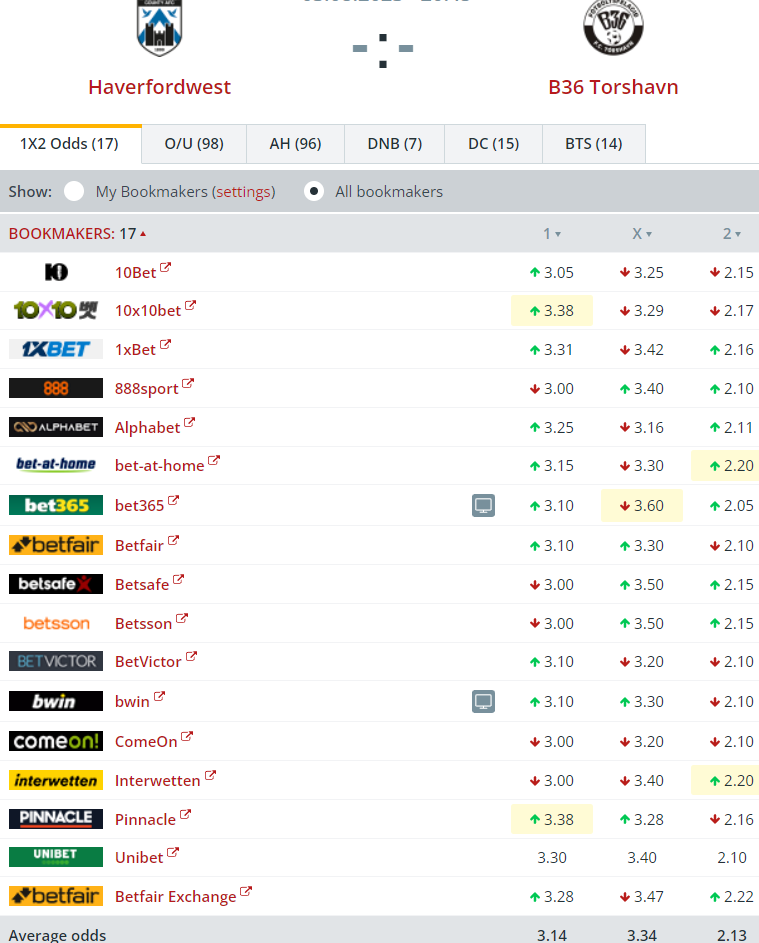Click the bwin live stream monitor icon
Screen dimensions: 759x943
click(x=483, y=702)
